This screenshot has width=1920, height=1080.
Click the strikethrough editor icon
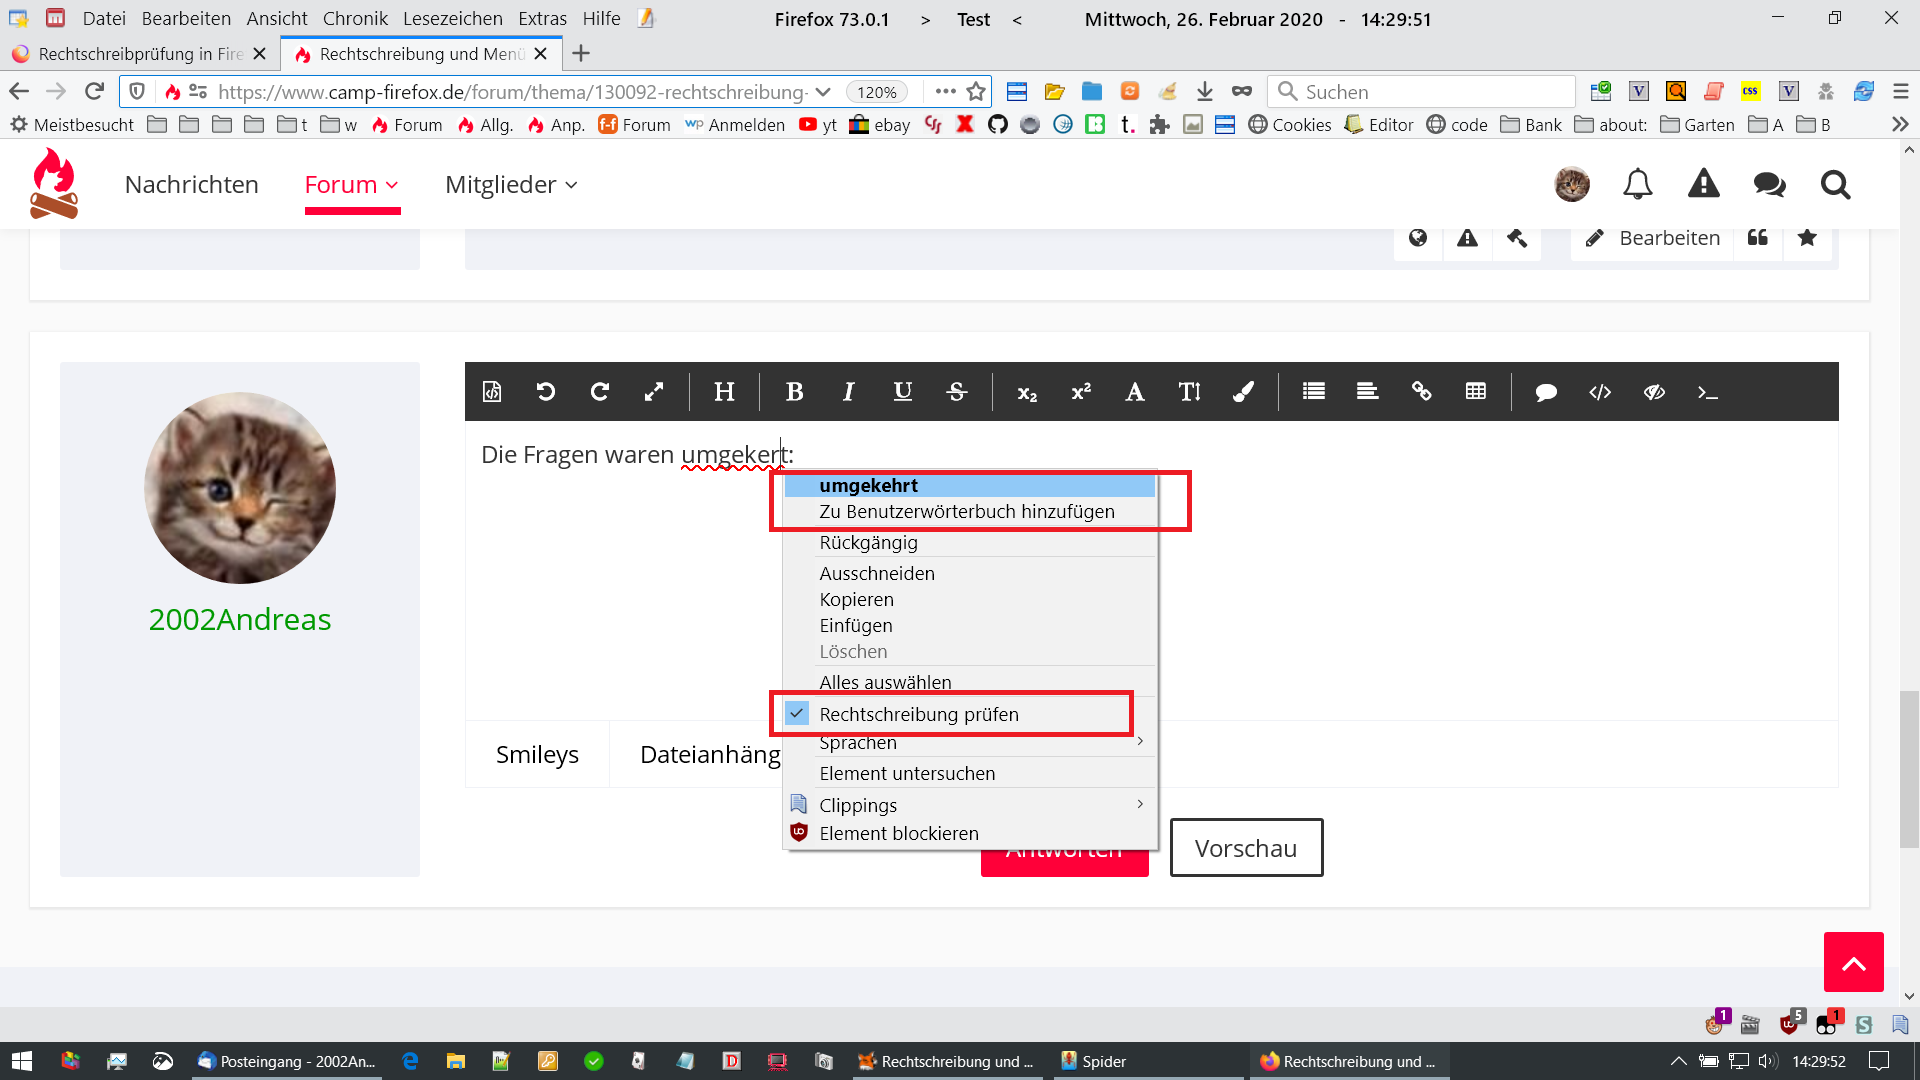coord(956,392)
